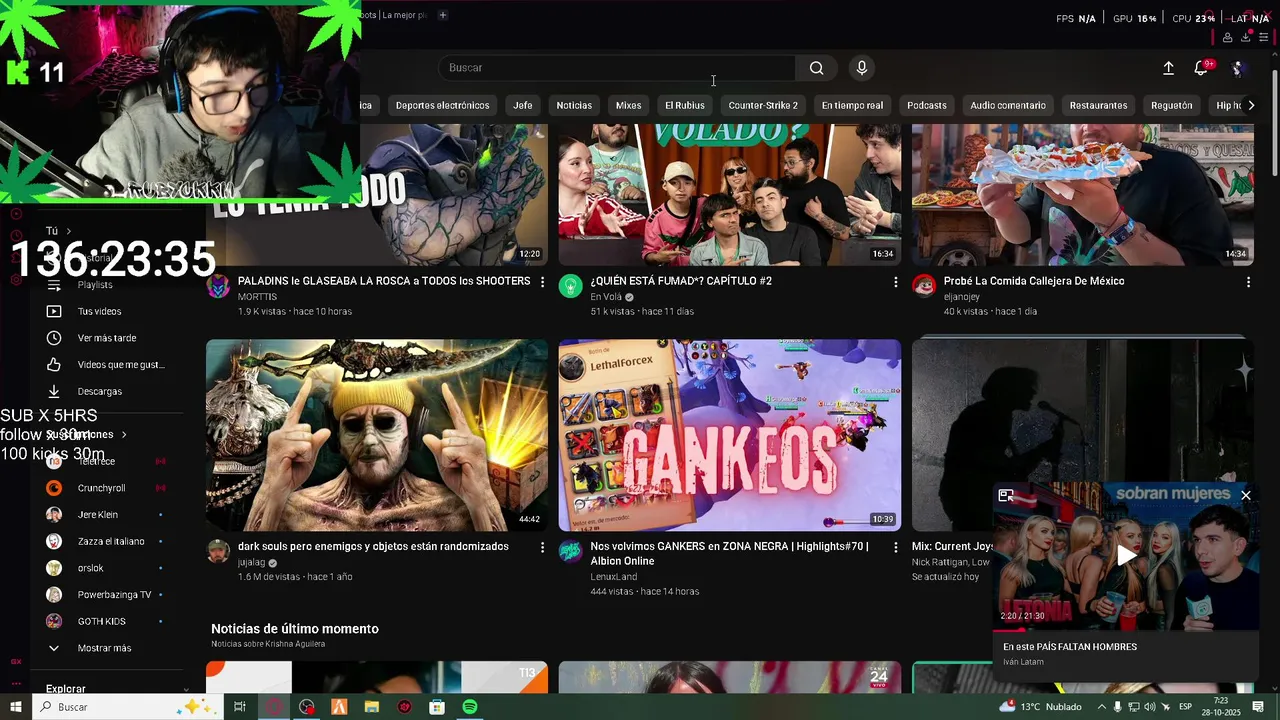Screen dimensions: 1280x720
Task: Click the Windows taskbar search box
Action: (128, 707)
